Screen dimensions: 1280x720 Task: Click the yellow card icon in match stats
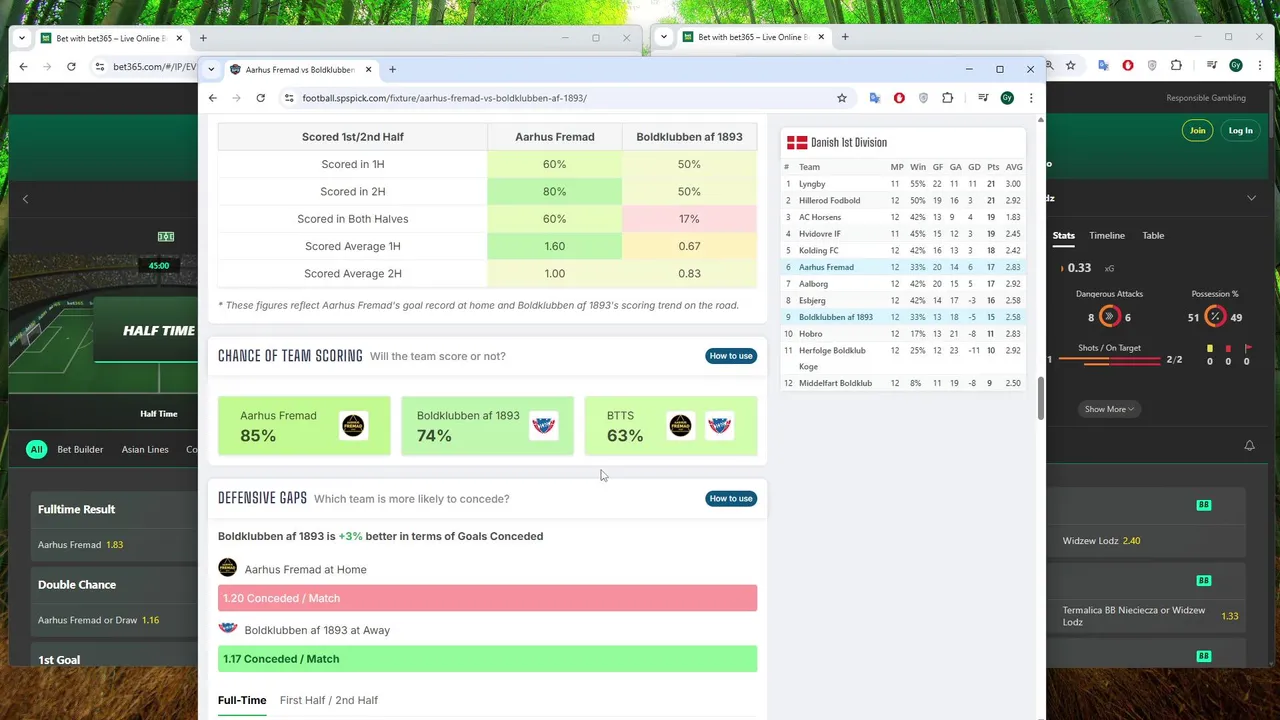tap(1210, 348)
